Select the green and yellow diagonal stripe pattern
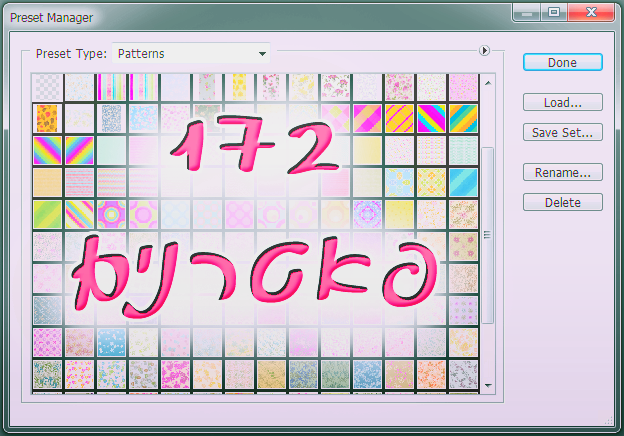Viewport: 624px width, 436px height. click(47, 214)
